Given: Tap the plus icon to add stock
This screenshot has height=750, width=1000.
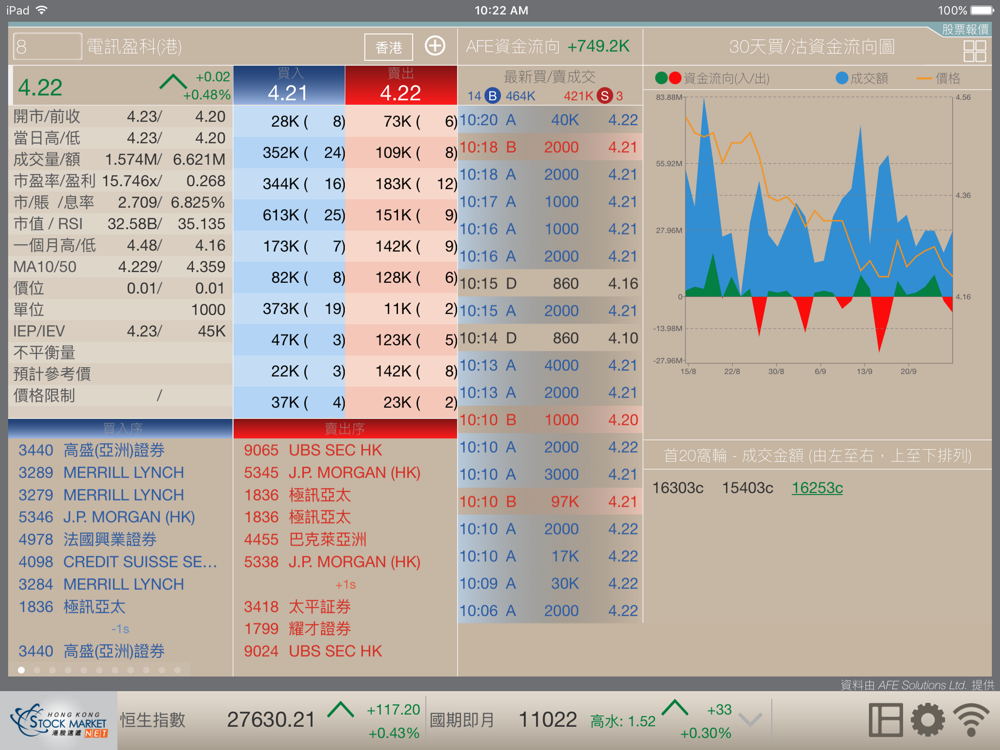Looking at the screenshot, I should 435,46.
